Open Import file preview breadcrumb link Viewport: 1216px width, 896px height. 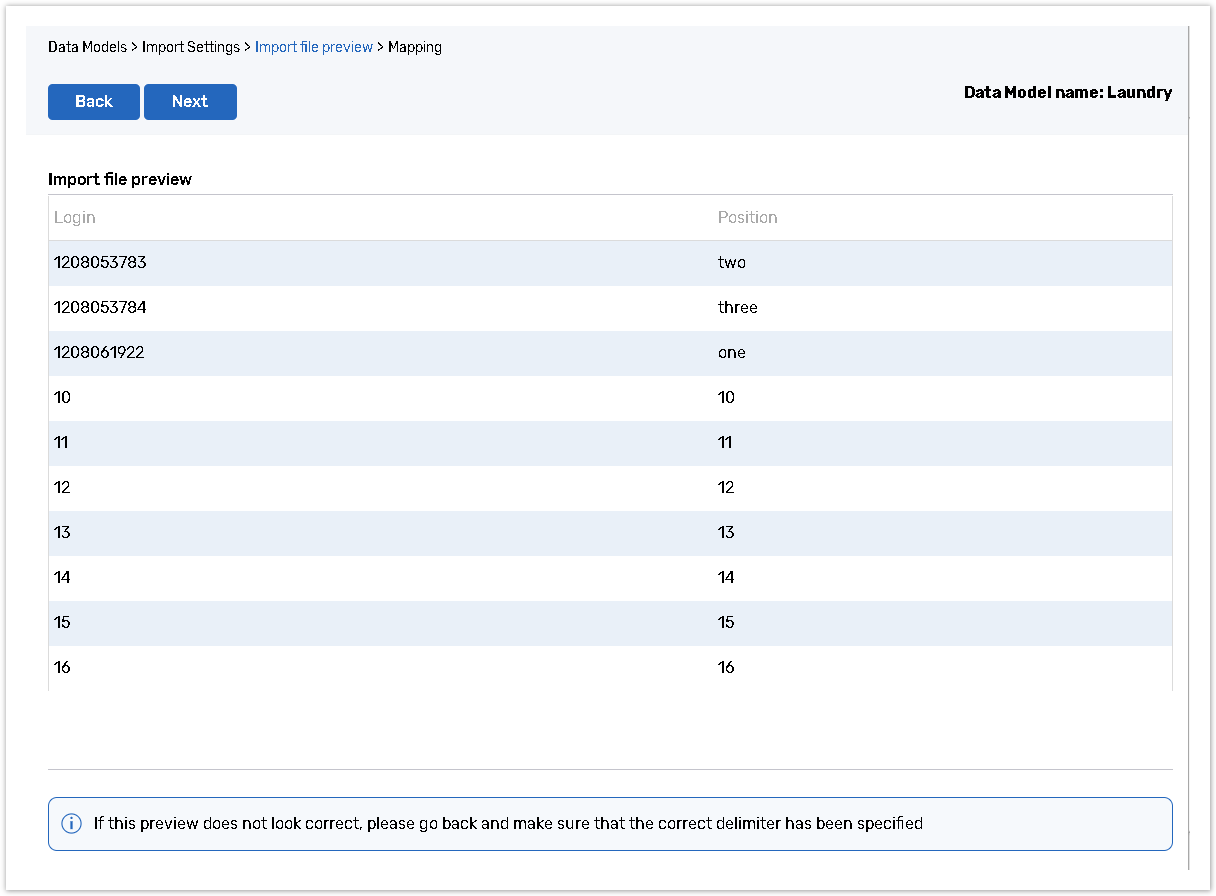pyautogui.click(x=313, y=47)
